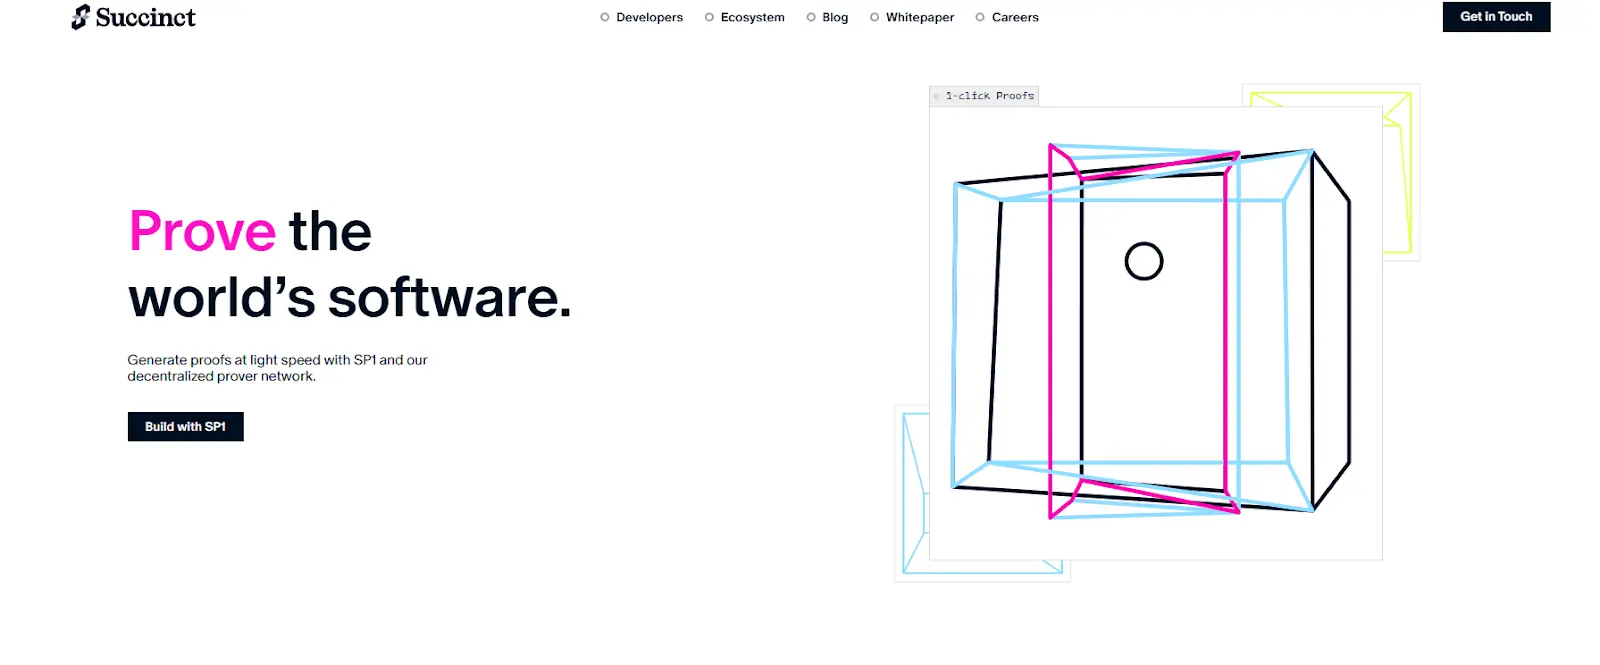Click the circle bullet beside Developers
1600x665 pixels.
(604, 17)
